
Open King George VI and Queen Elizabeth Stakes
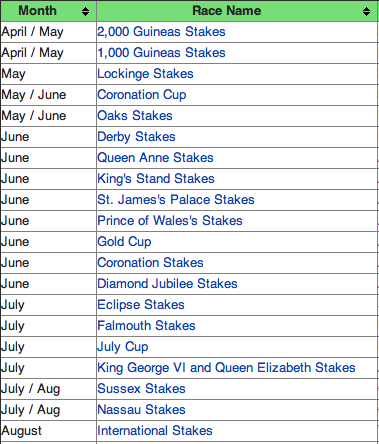pos(226,368)
